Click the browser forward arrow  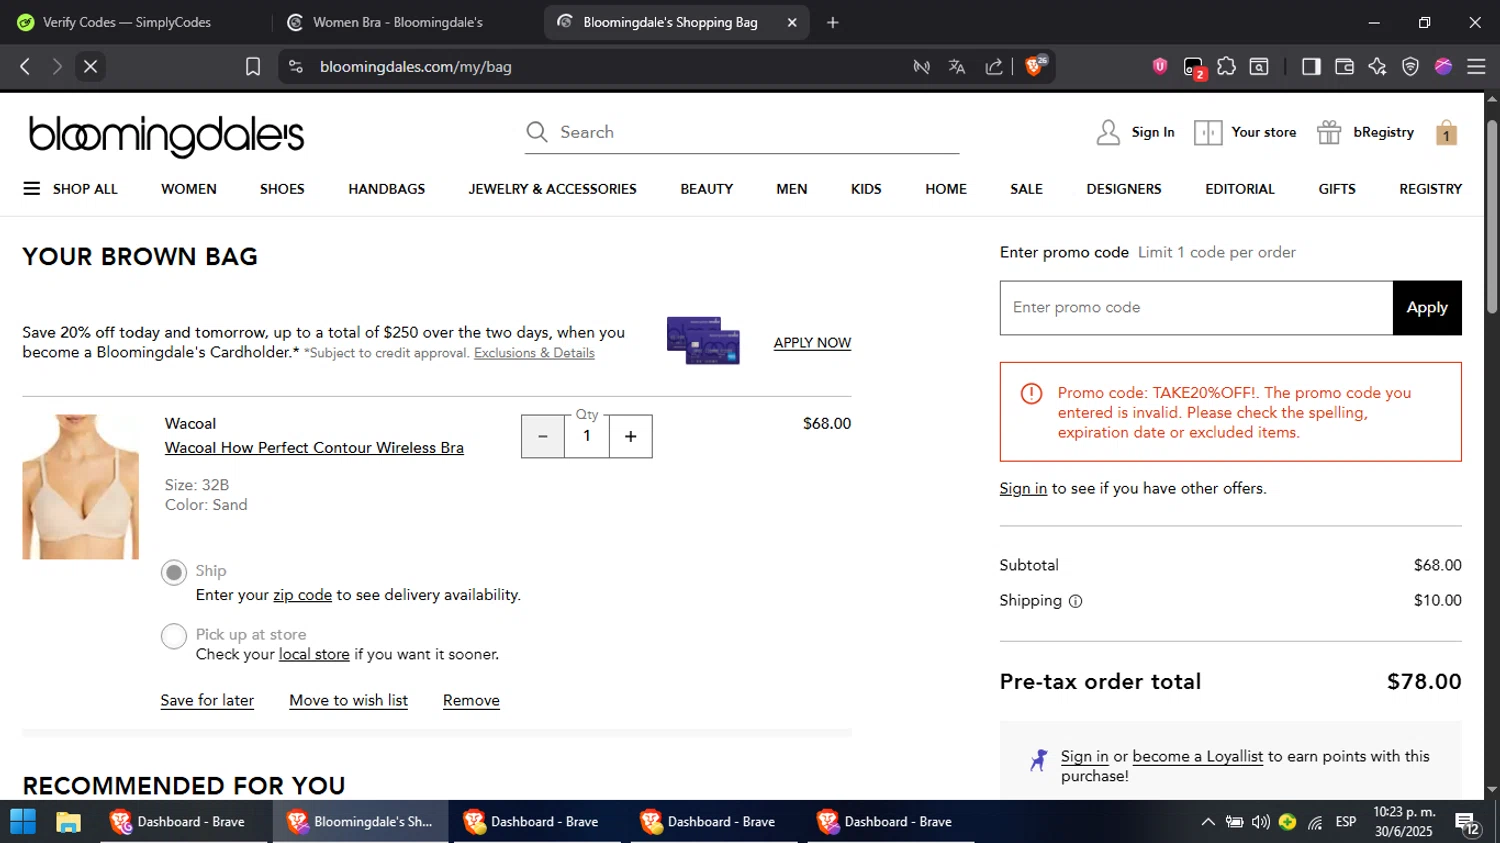[57, 67]
